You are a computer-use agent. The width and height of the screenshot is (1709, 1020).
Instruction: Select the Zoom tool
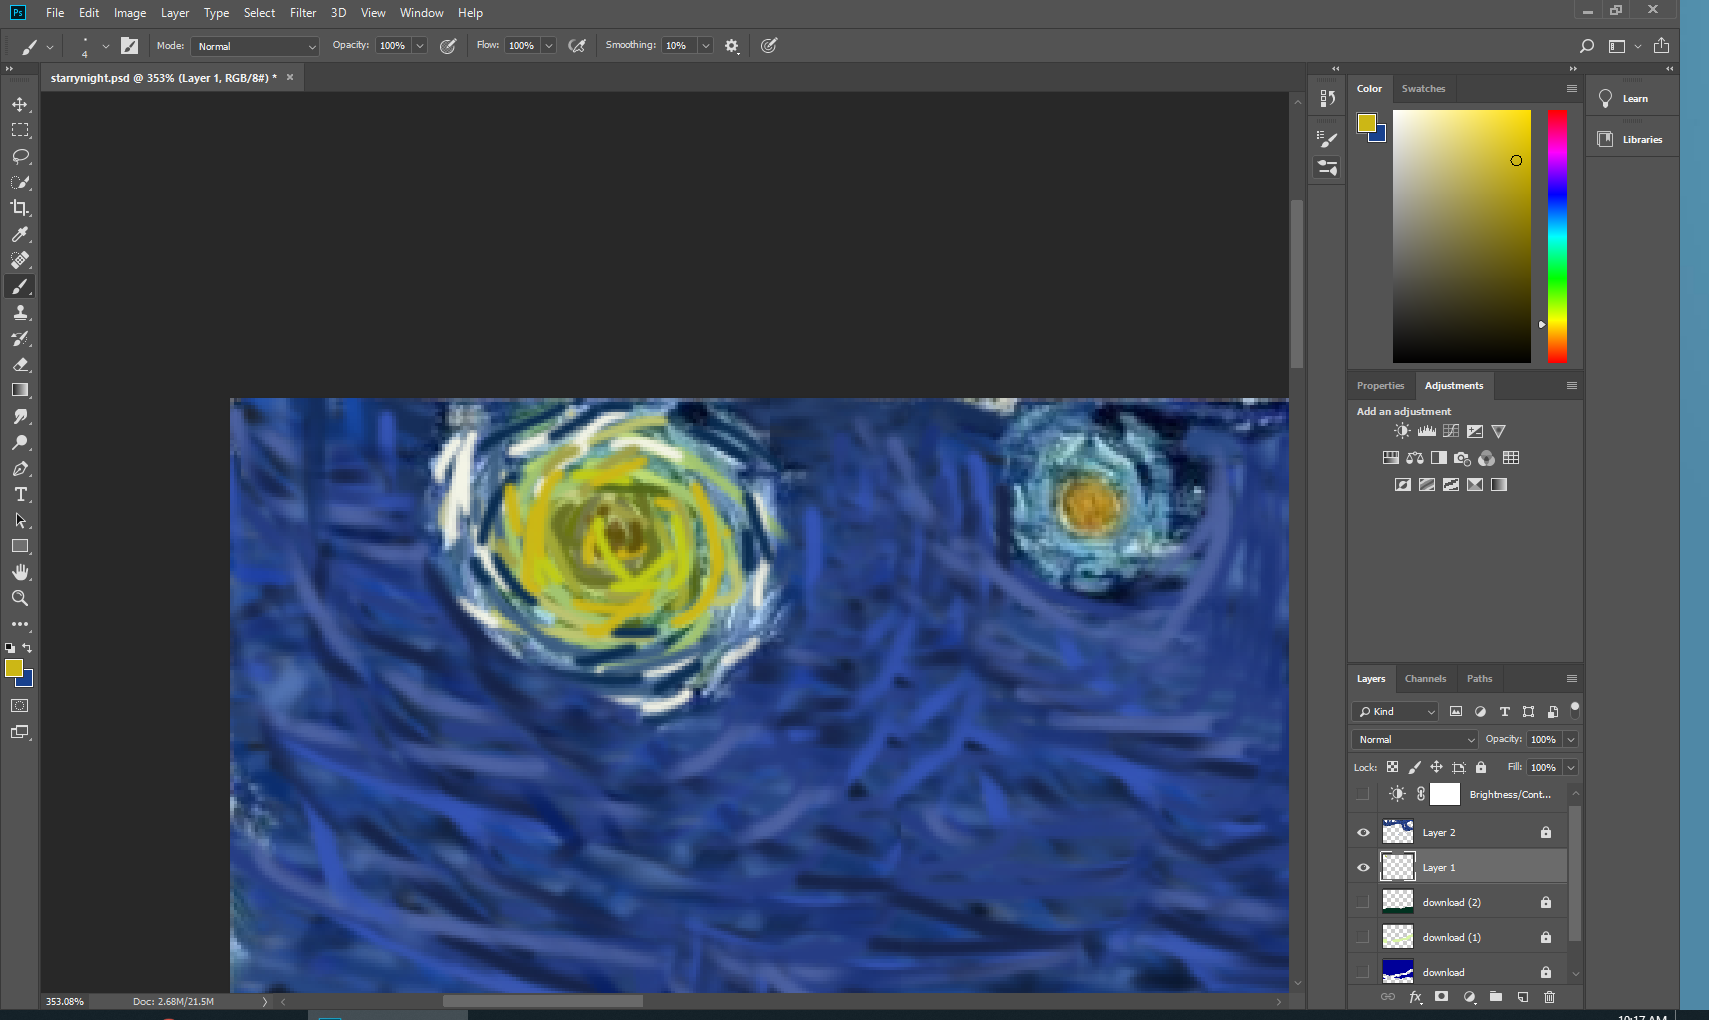coord(20,598)
